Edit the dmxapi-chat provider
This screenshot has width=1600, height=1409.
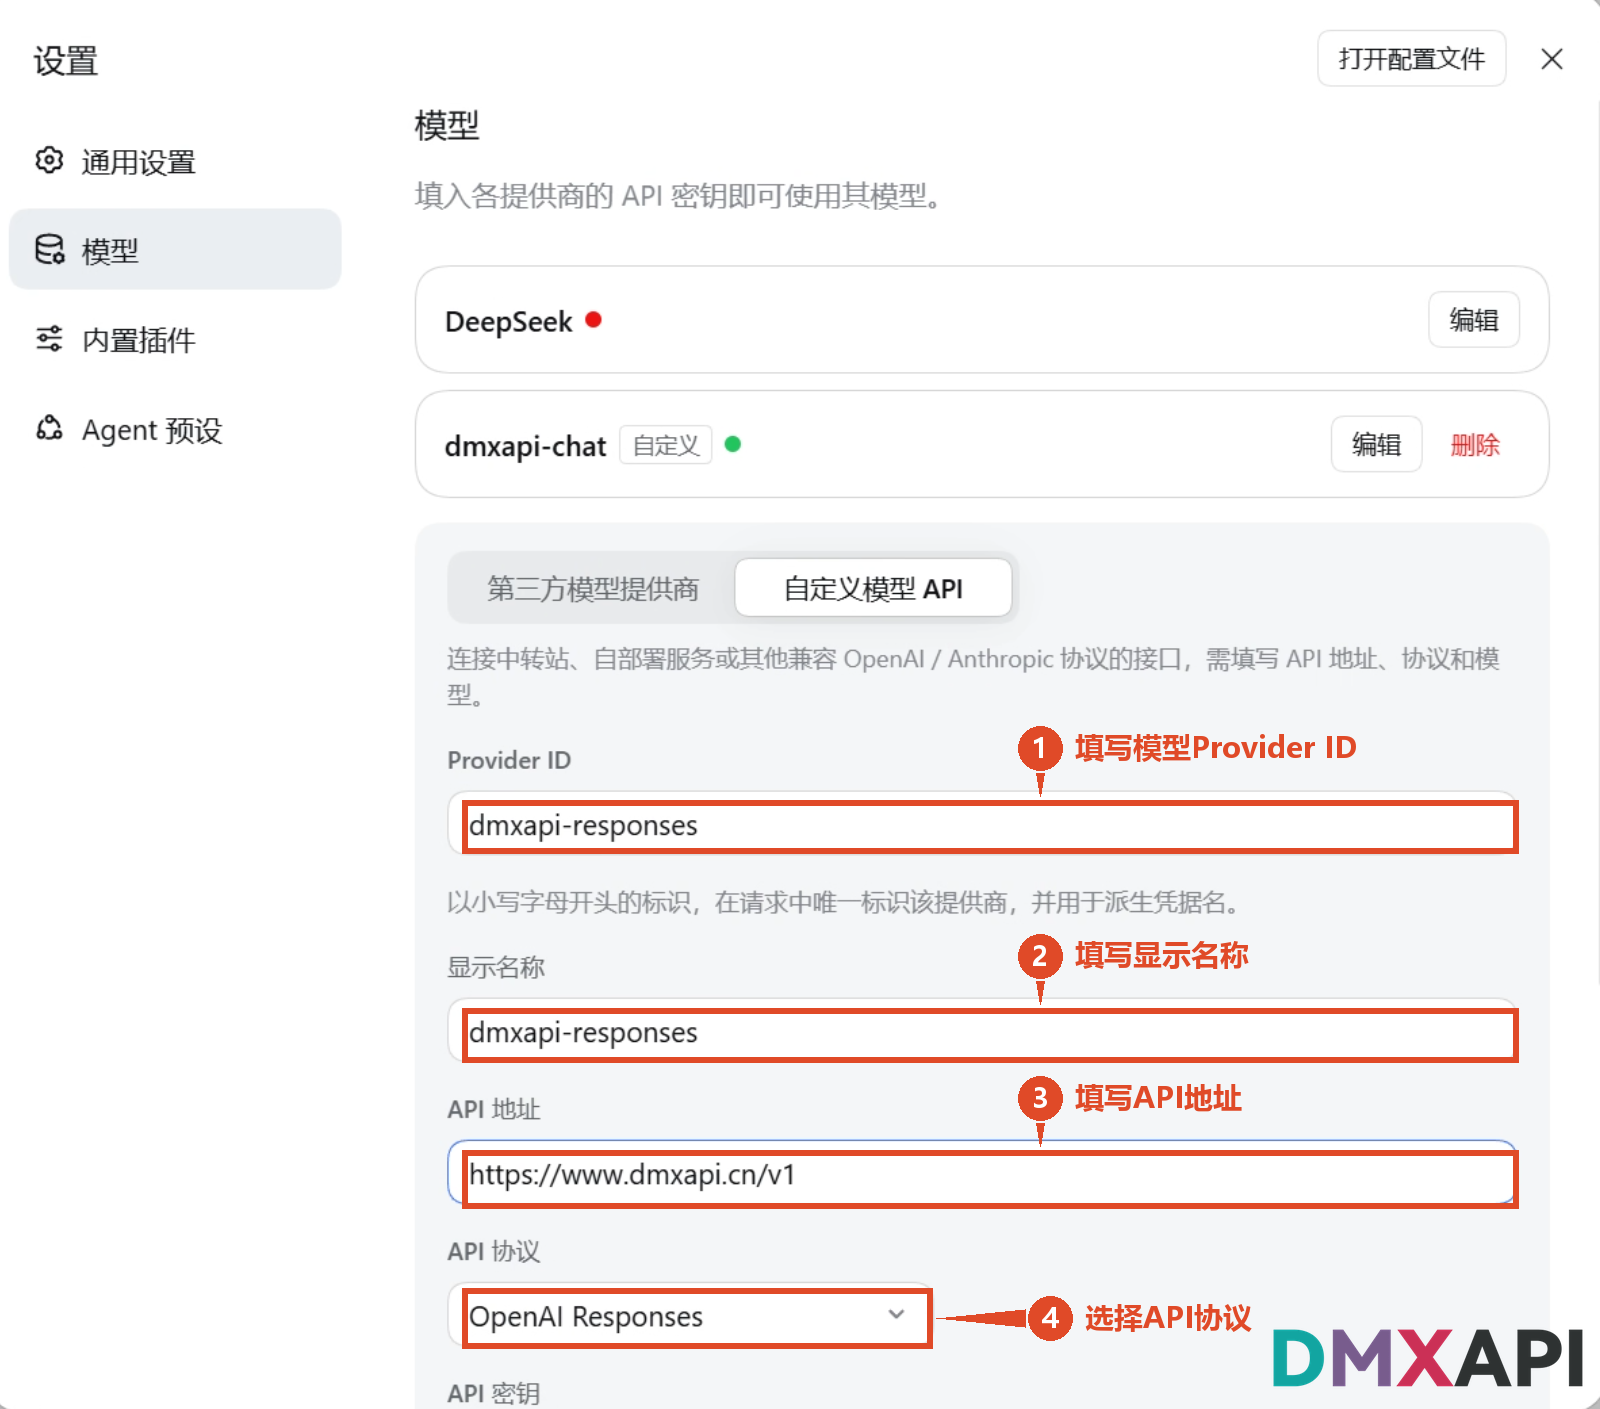tap(1376, 444)
